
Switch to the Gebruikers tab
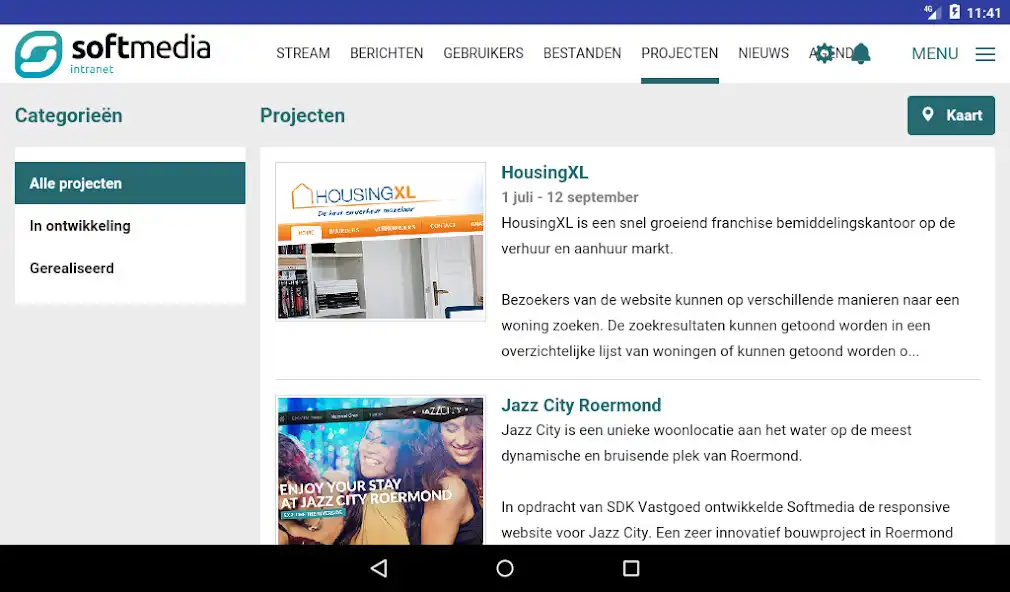tap(483, 53)
